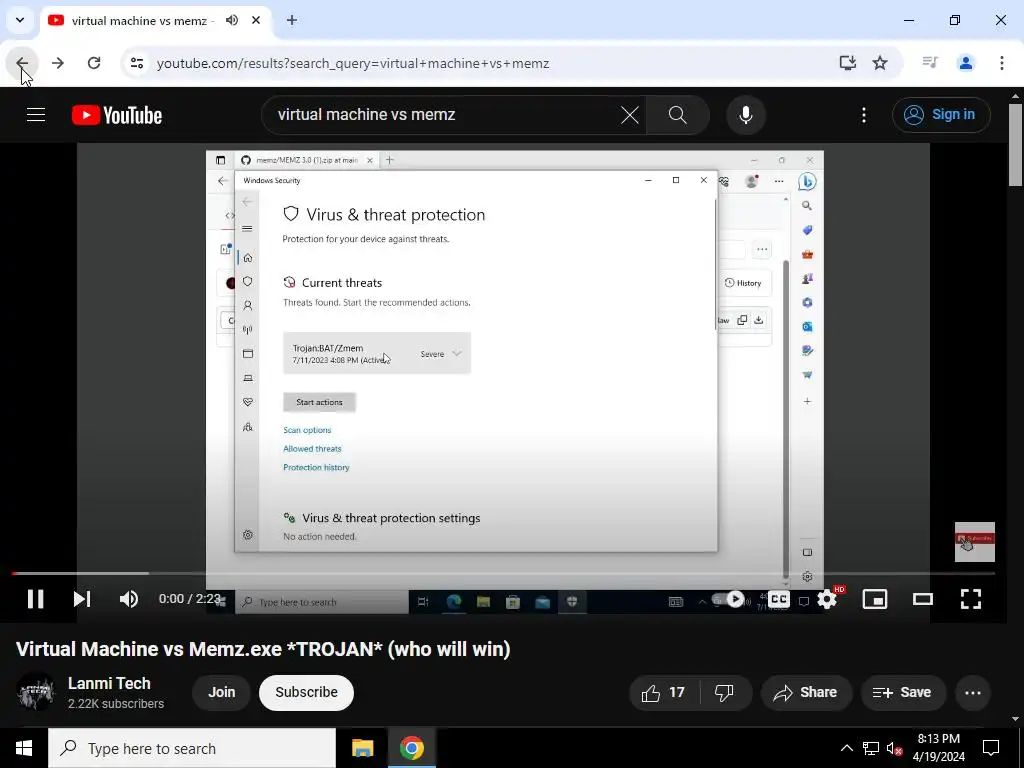Open site information icon in address bar
The height and width of the screenshot is (768, 1024).
pyautogui.click(x=136, y=63)
